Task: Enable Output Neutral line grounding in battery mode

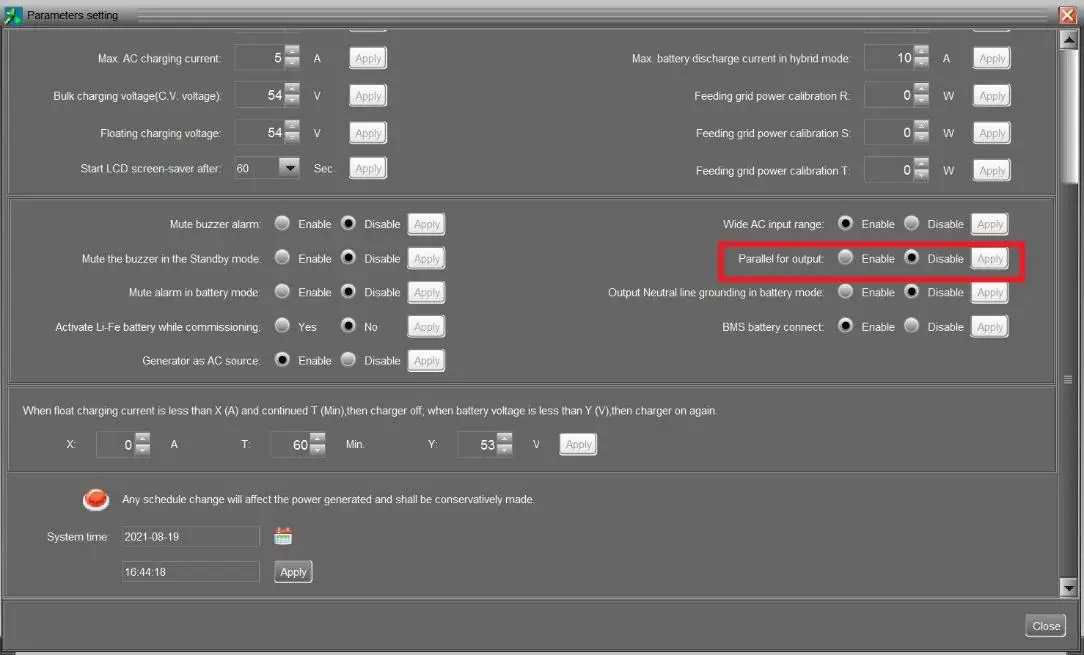Action: pyautogui.click(x=845, y=292)
